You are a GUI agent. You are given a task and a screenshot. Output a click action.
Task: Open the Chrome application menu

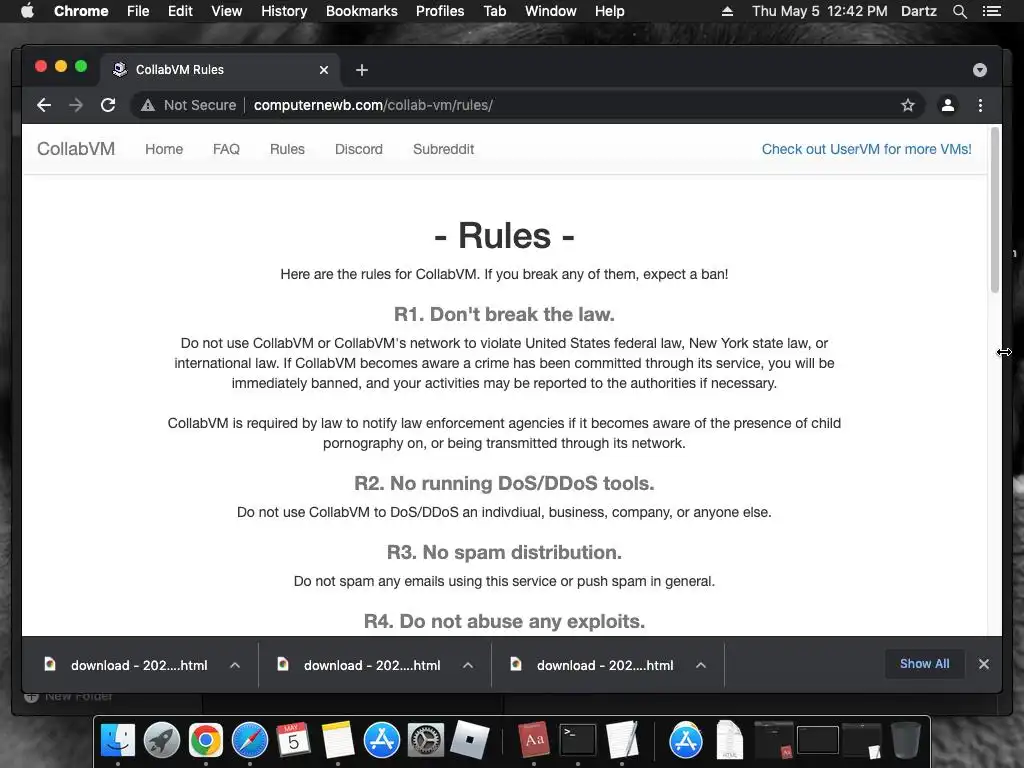pos(81,11)
